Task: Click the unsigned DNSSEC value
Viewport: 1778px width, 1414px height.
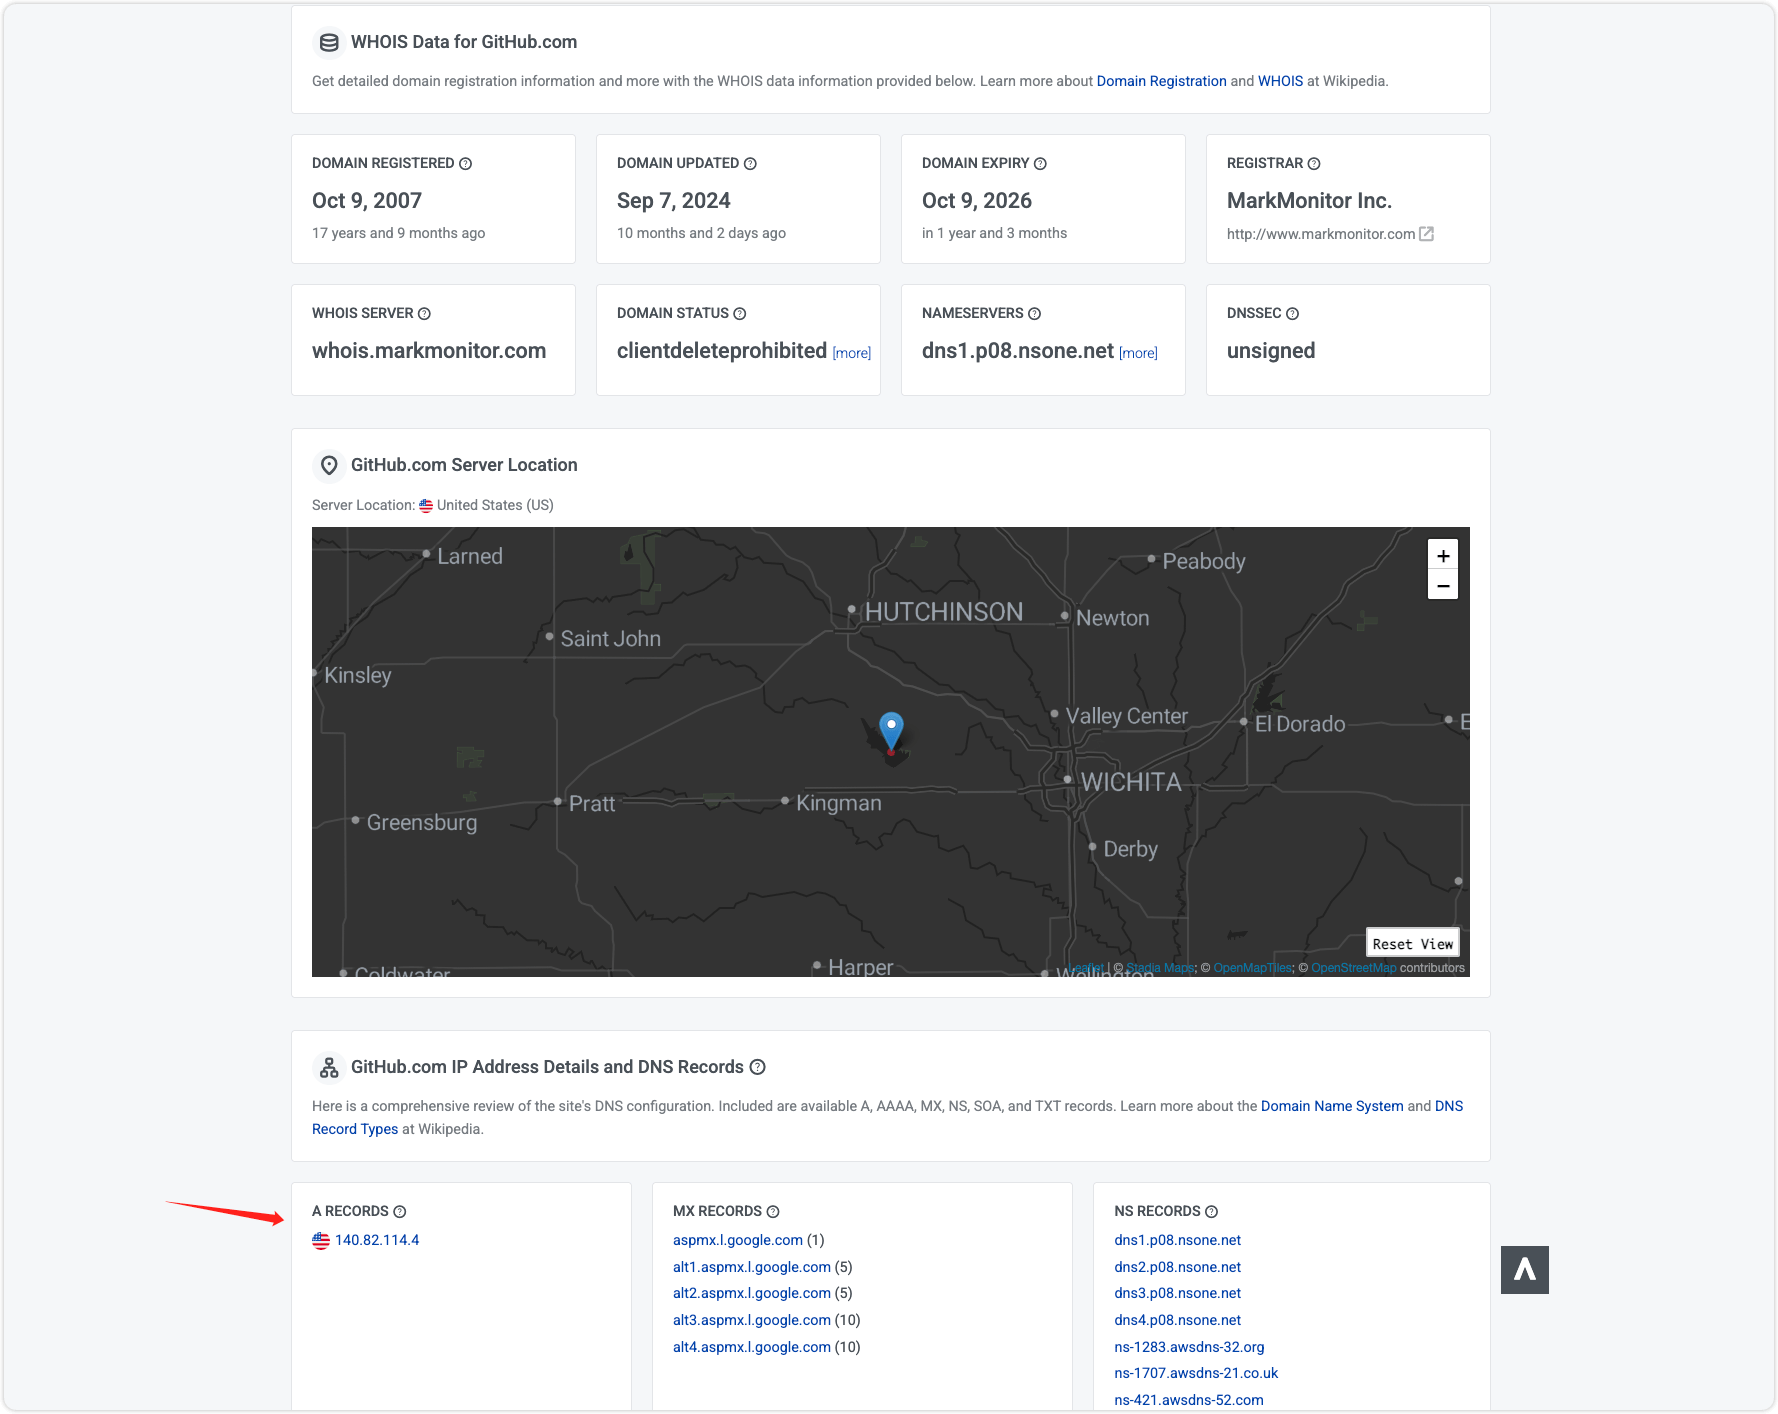Action: (x=1271, y=351)
